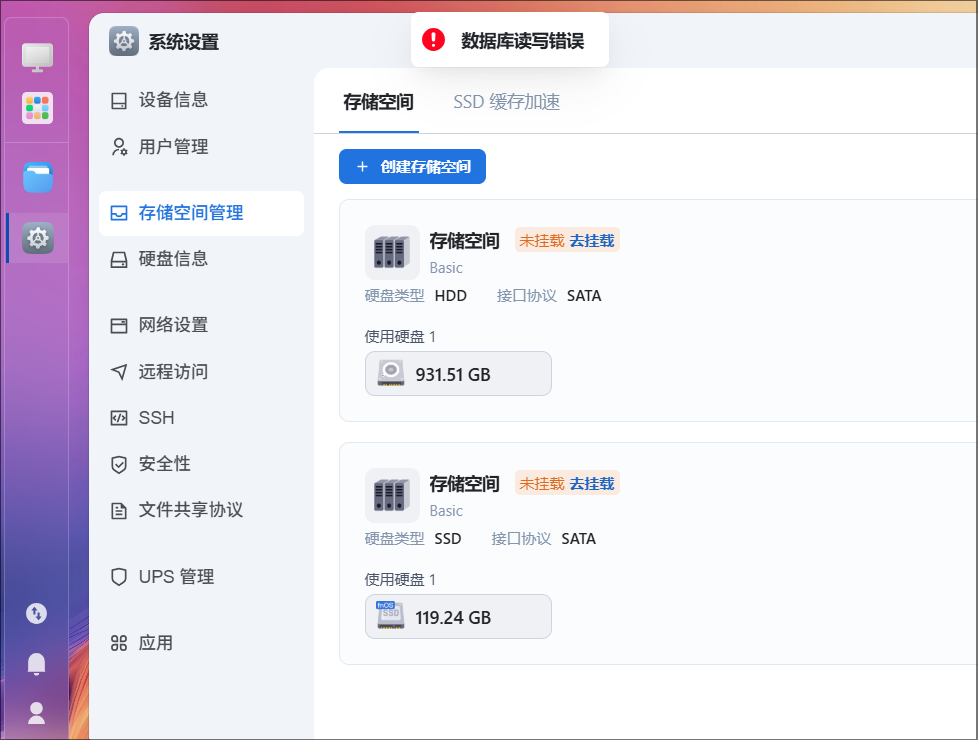Select the 119.24 GB disk card

click(458, 616)
